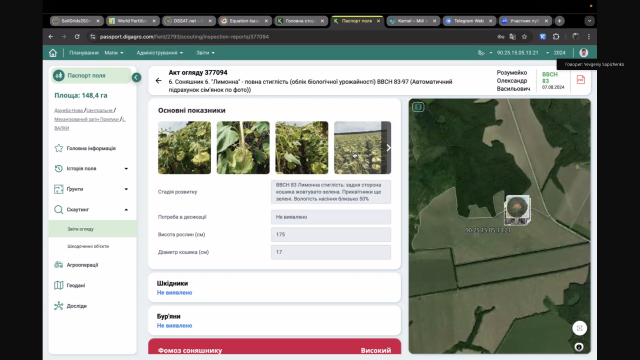Screen dimensions: 640x360
Task: Click inspector name Розумейко Олександр Васильович
Action: 513,80
